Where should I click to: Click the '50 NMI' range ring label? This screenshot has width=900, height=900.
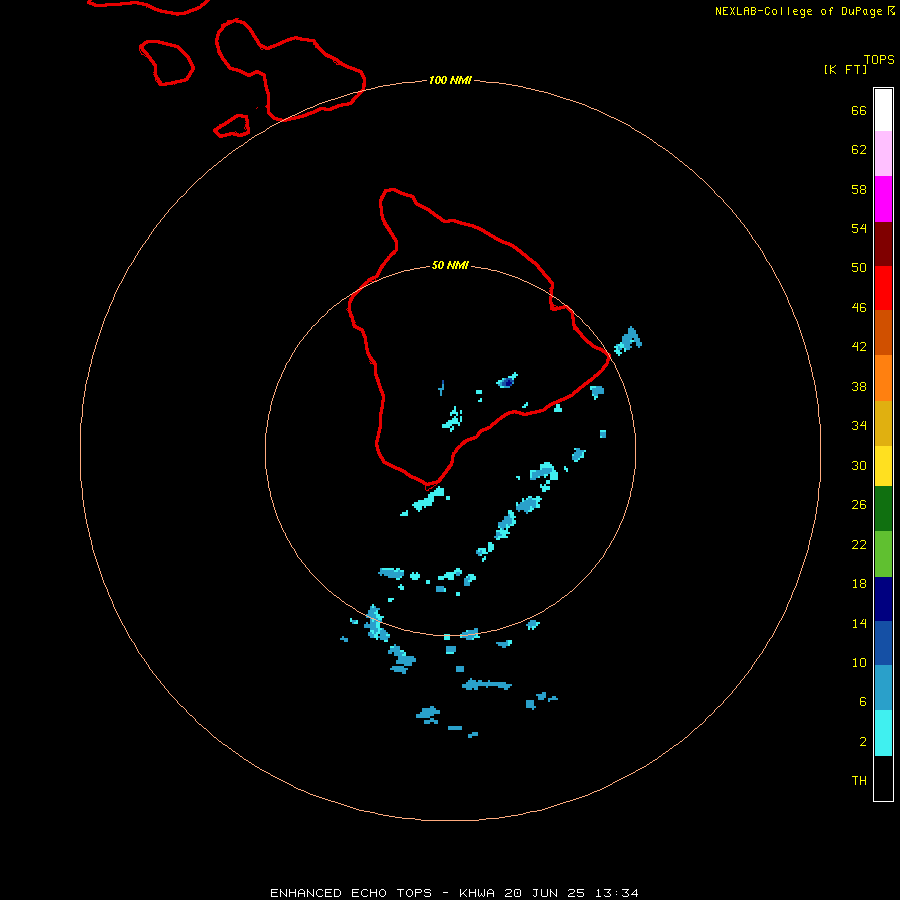450,265
